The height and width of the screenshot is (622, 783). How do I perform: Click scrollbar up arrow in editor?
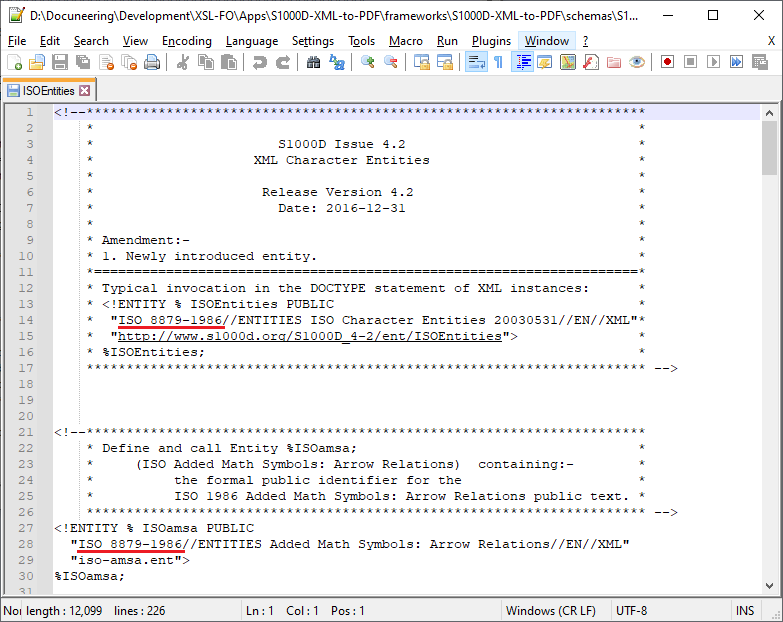point(769,113)
